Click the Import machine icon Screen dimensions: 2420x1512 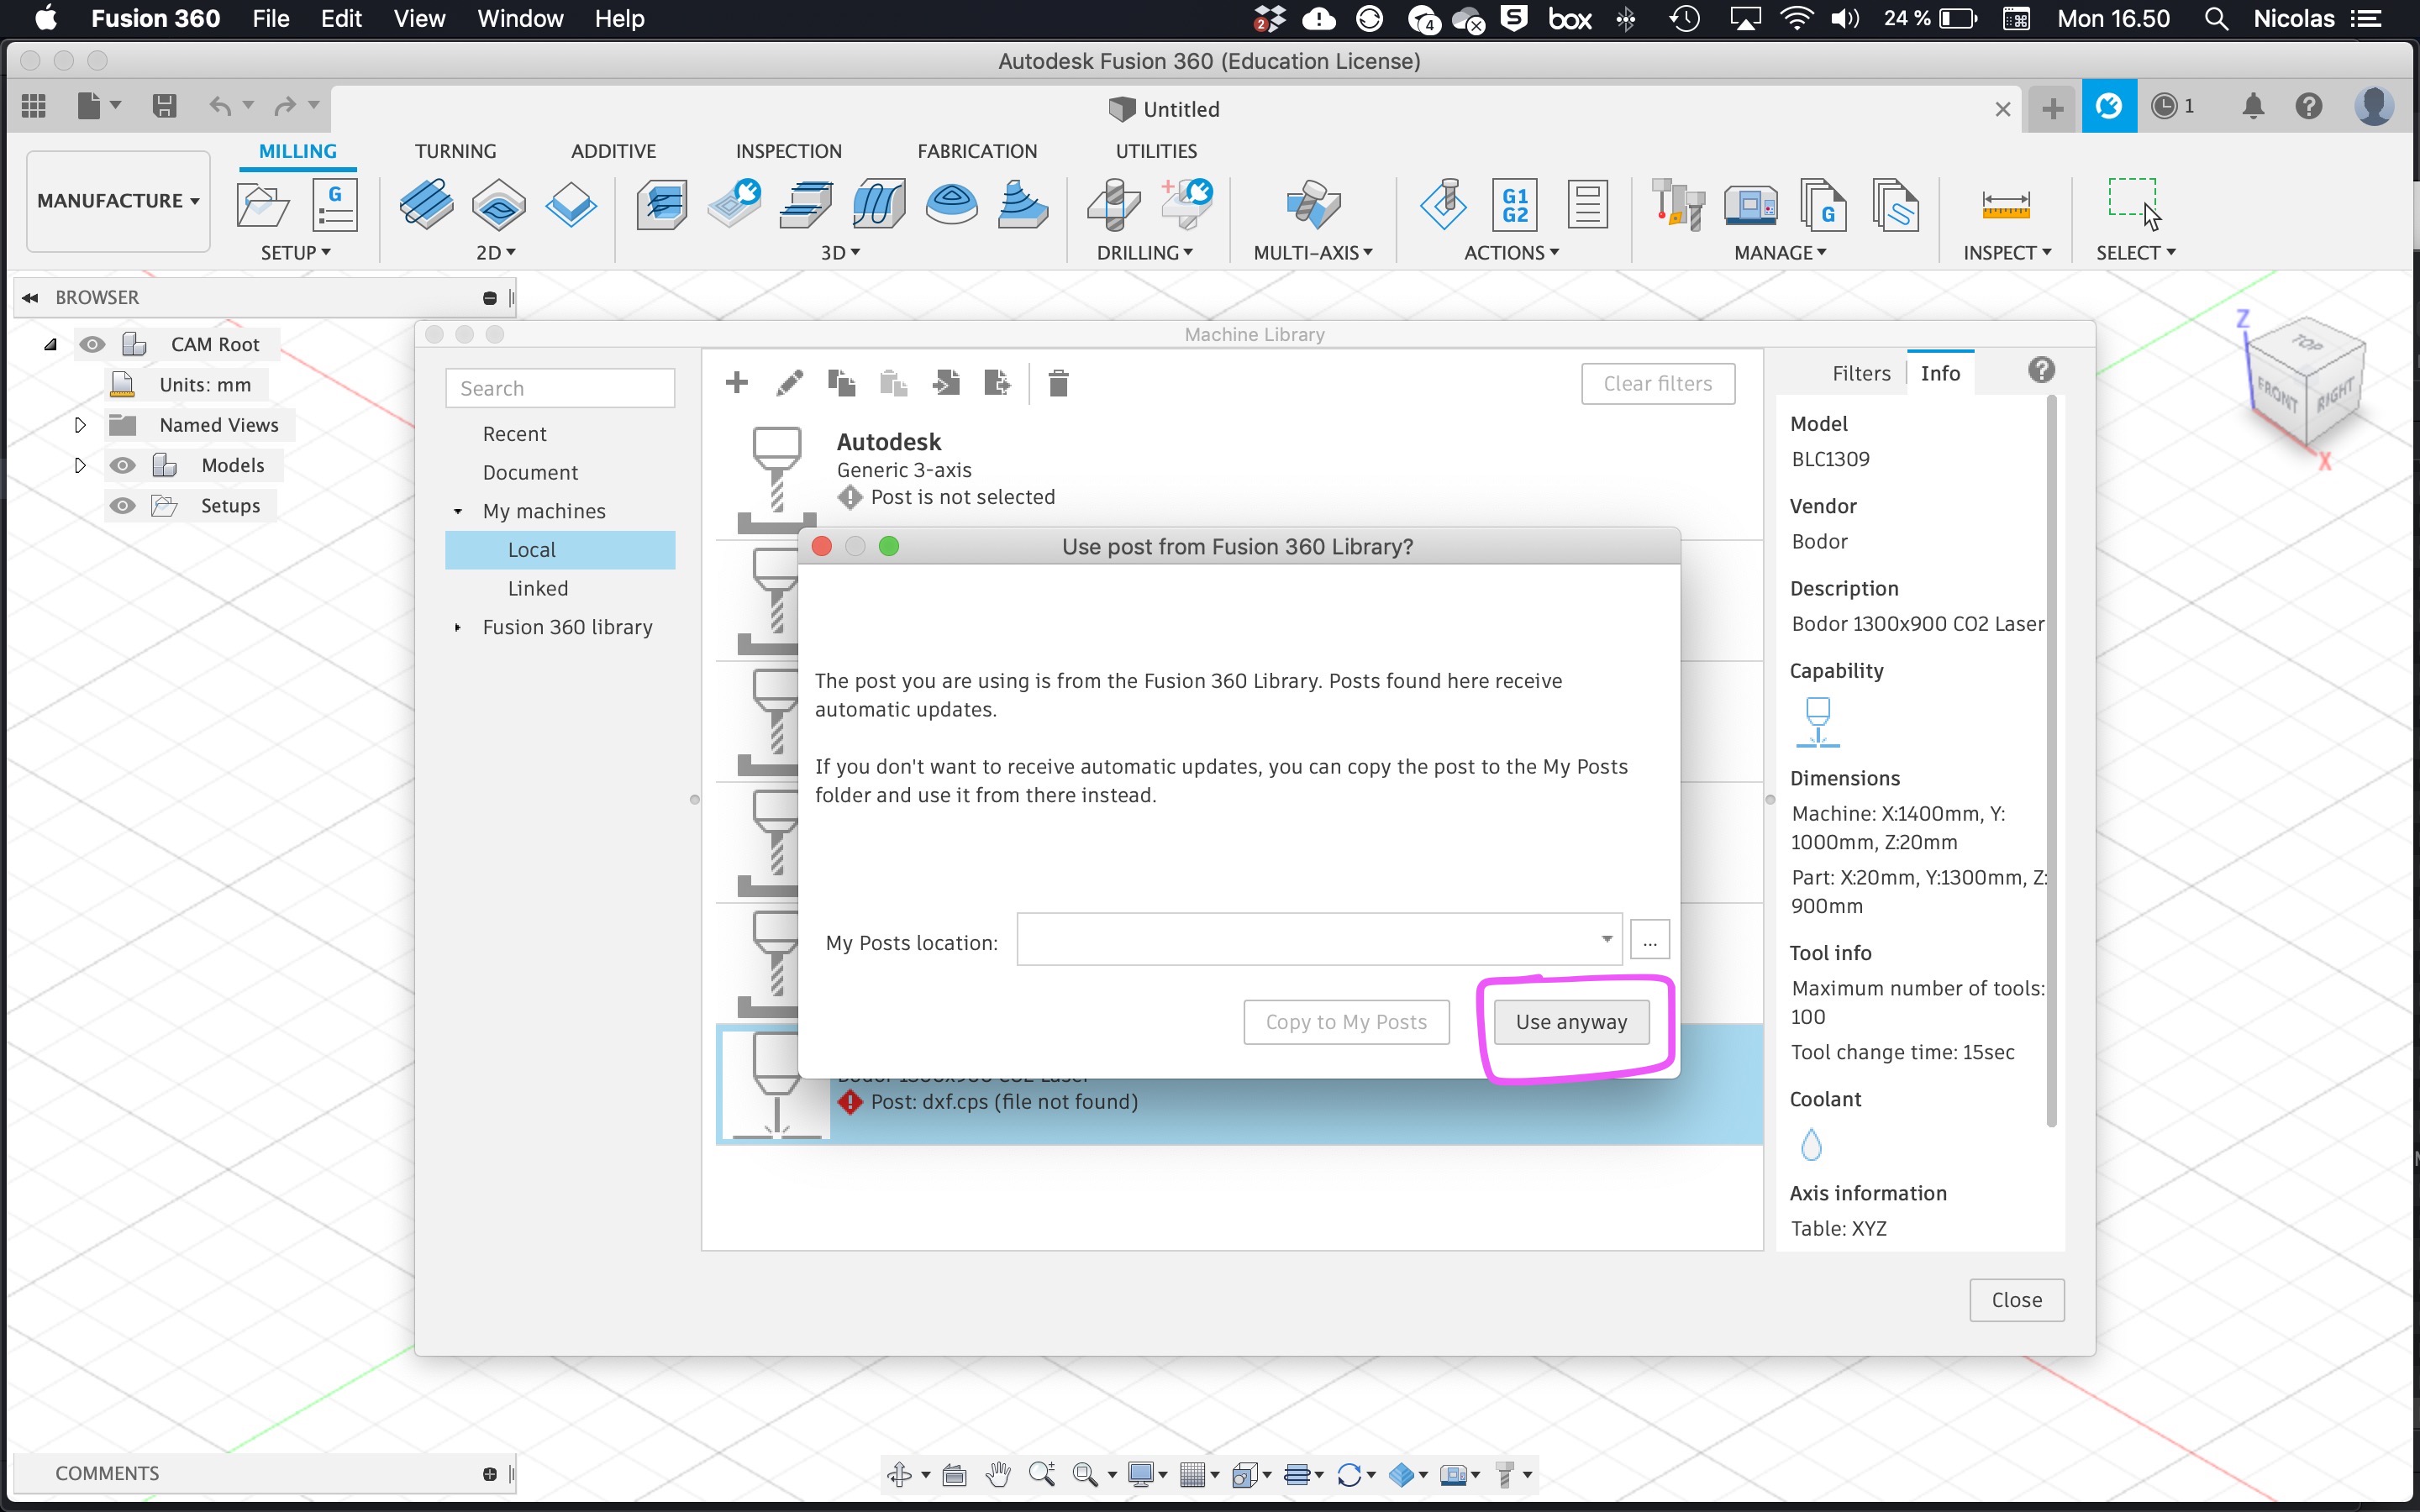click(x=946, y=383)
